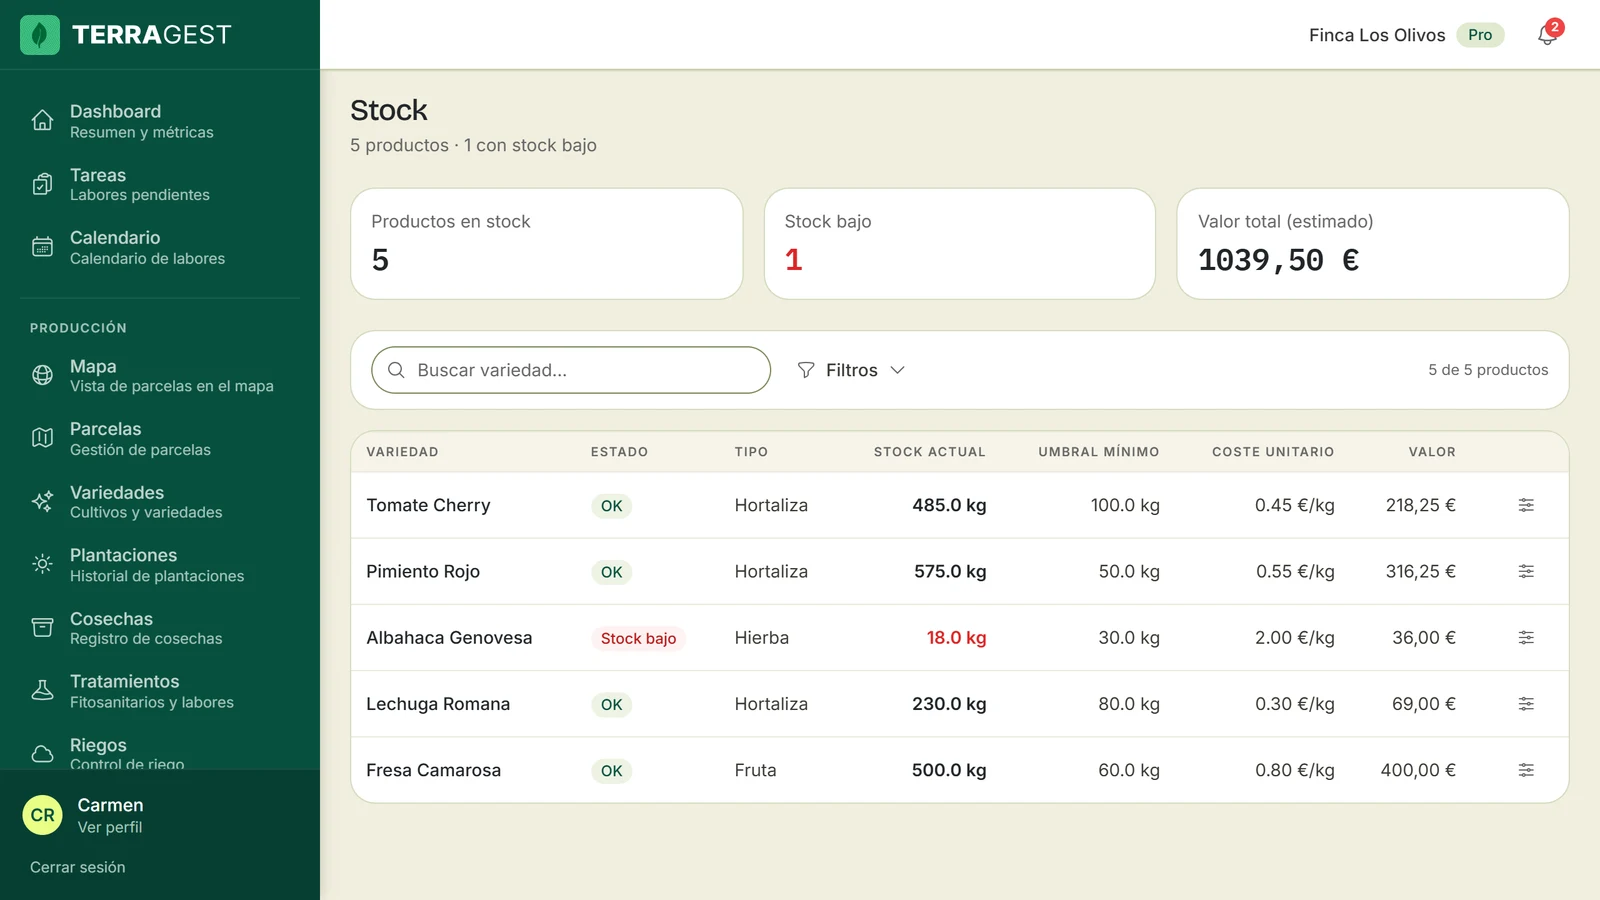Screen dimensions: 1600x900
Task: Click the Stock bajo status badge
Action: pyautogui.click(x=638, y=638)
